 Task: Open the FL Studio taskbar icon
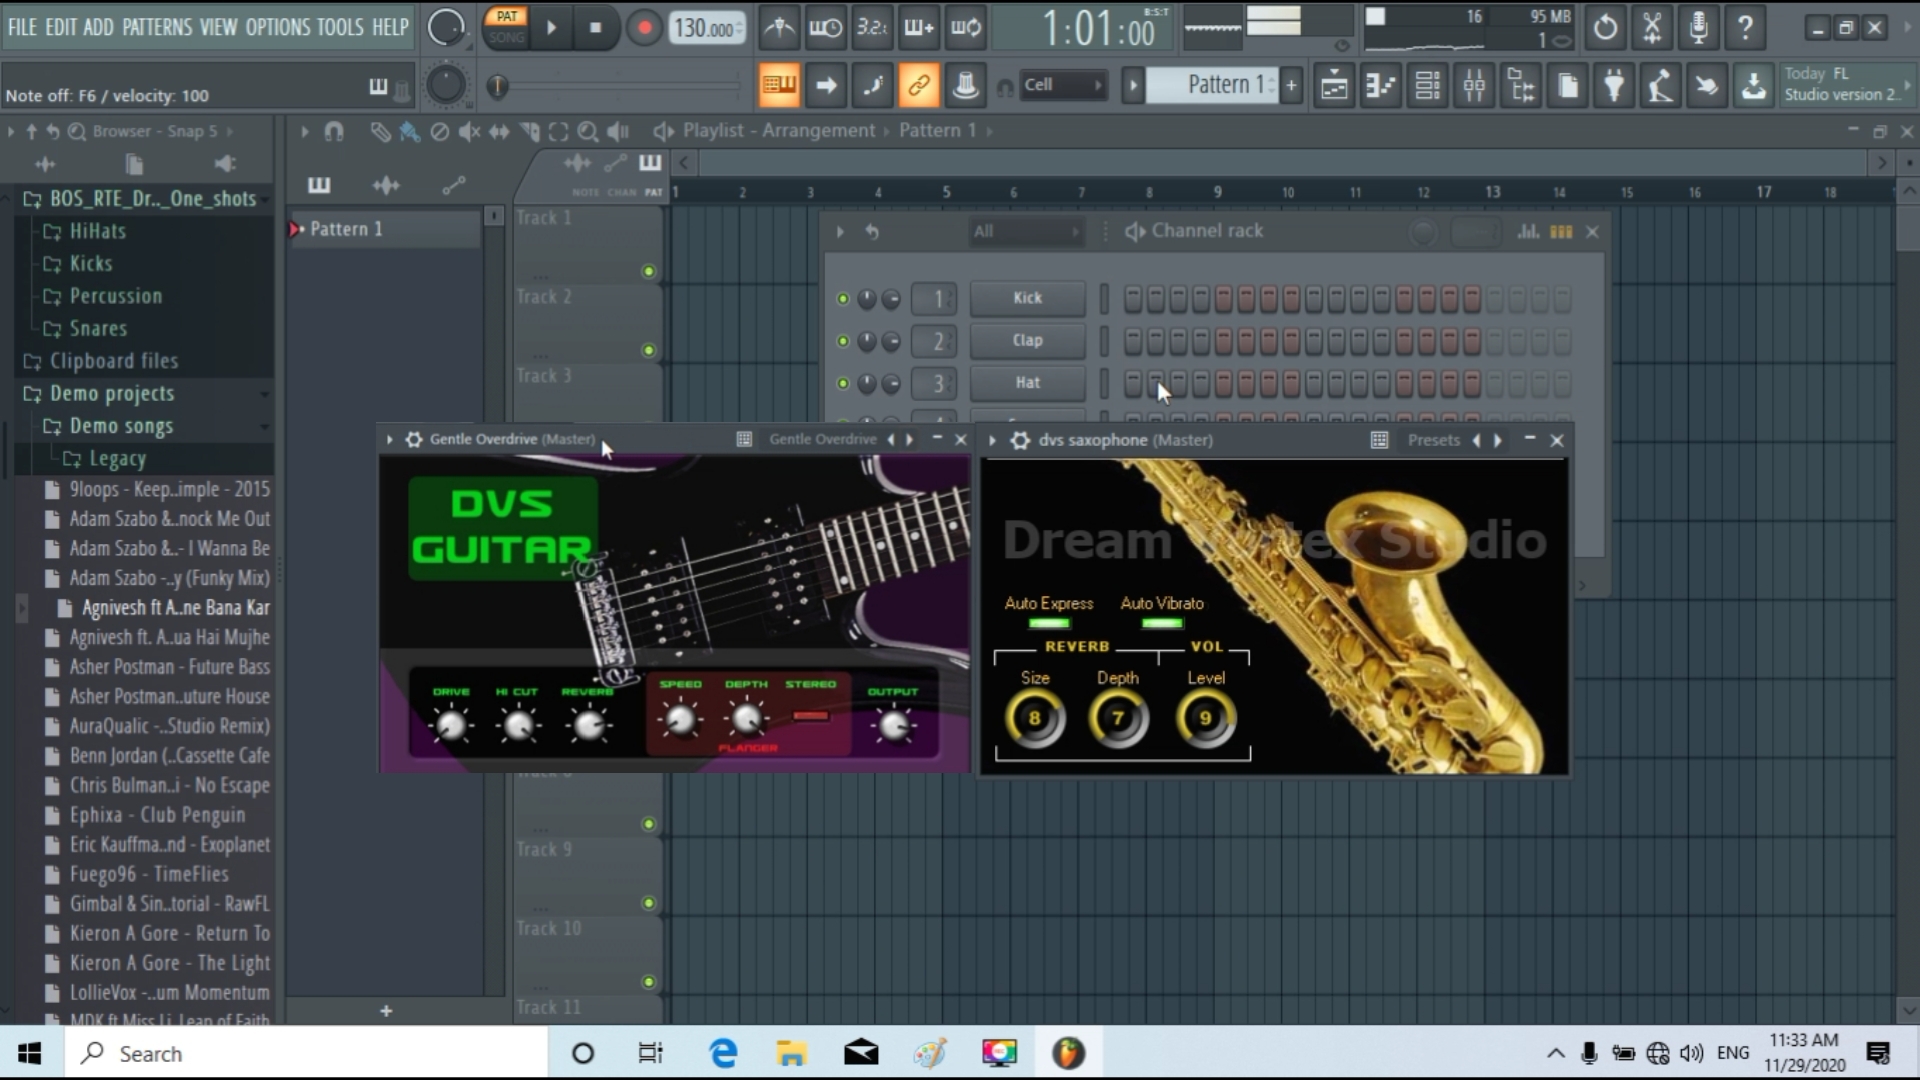[1068, 1052]
